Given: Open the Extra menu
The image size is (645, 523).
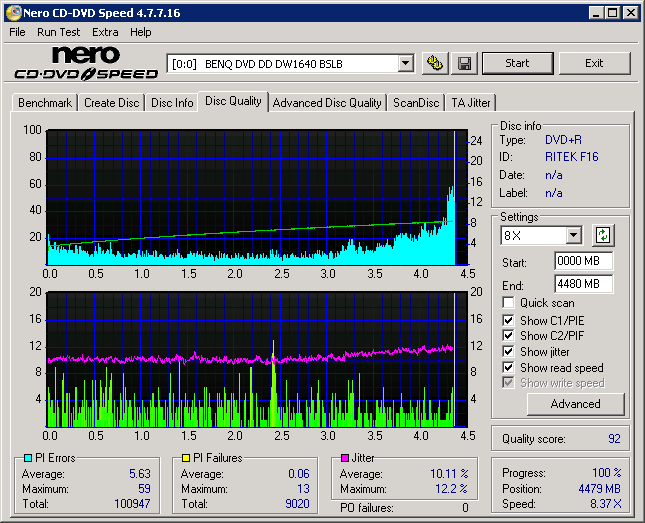Looking at the screenshot, I should pos(105,32).
